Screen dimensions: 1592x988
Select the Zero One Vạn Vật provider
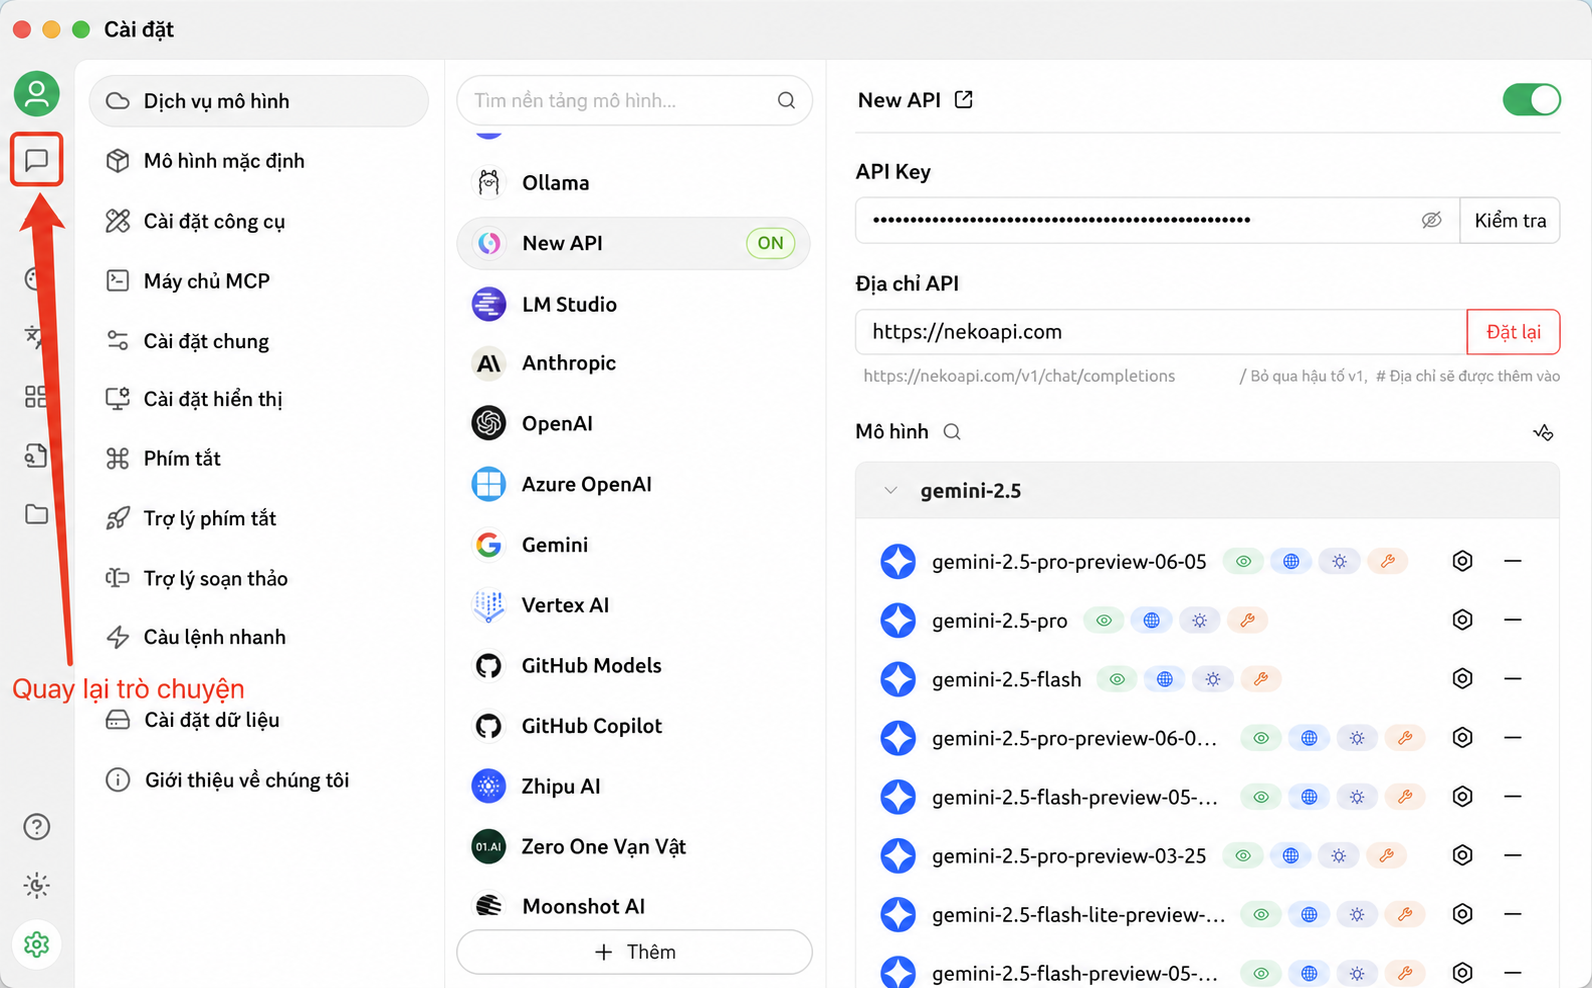(633, 847)
